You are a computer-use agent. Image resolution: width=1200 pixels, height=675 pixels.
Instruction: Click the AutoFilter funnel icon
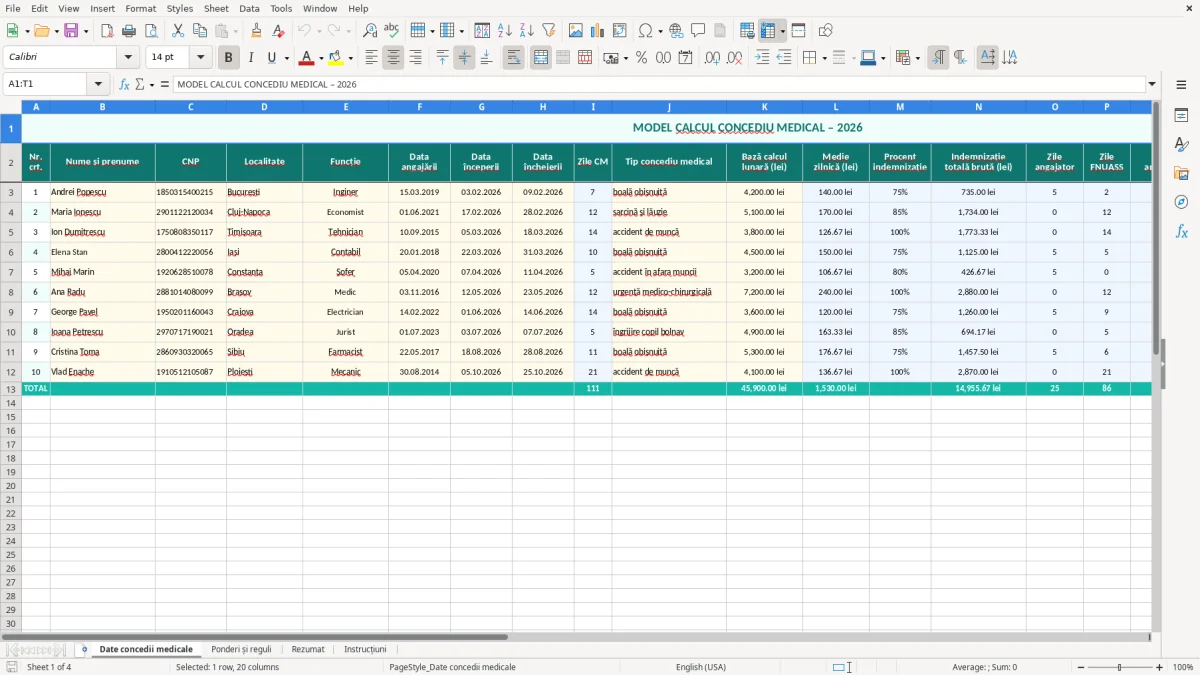(x=548, y=31)
